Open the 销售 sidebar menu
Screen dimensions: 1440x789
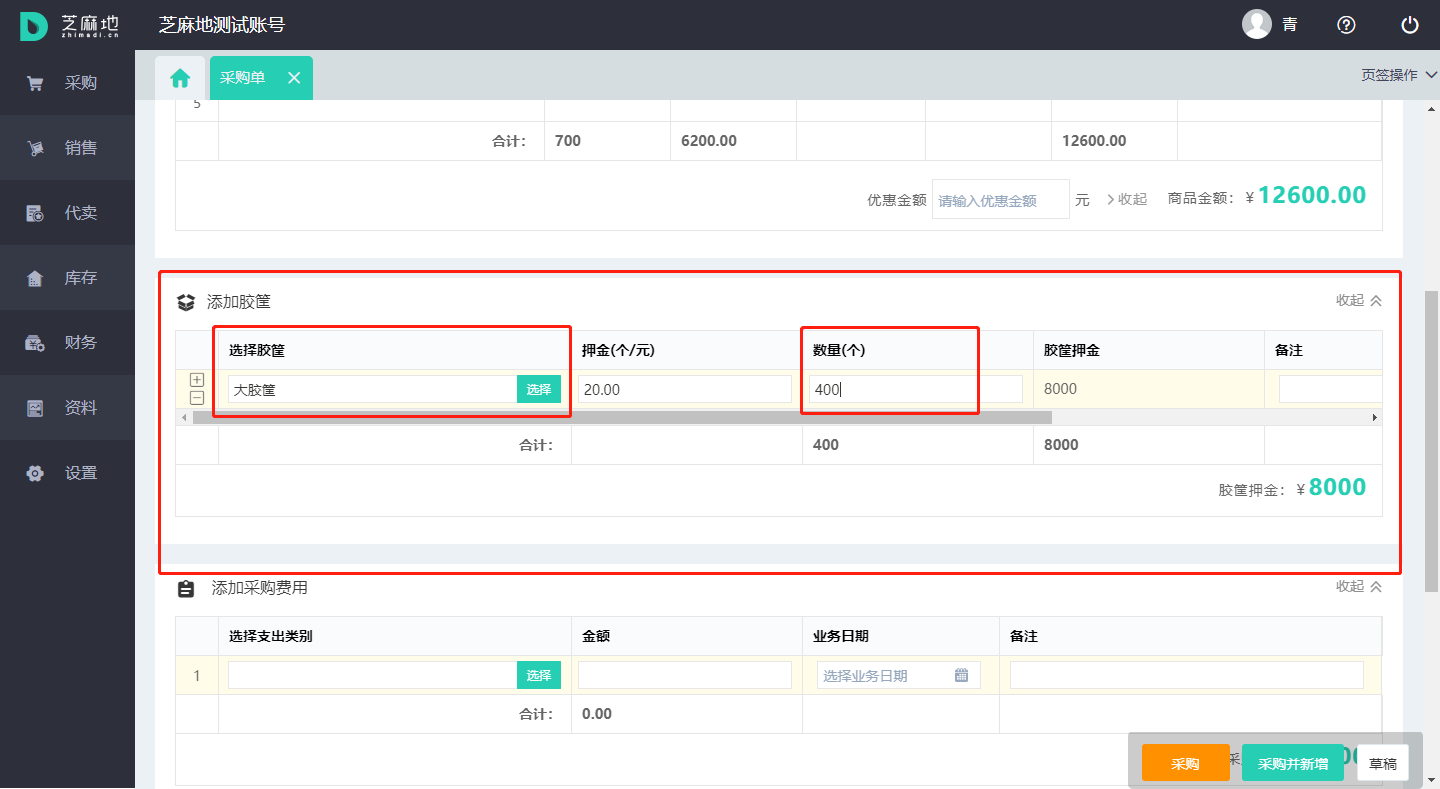[x=67, y=148]
